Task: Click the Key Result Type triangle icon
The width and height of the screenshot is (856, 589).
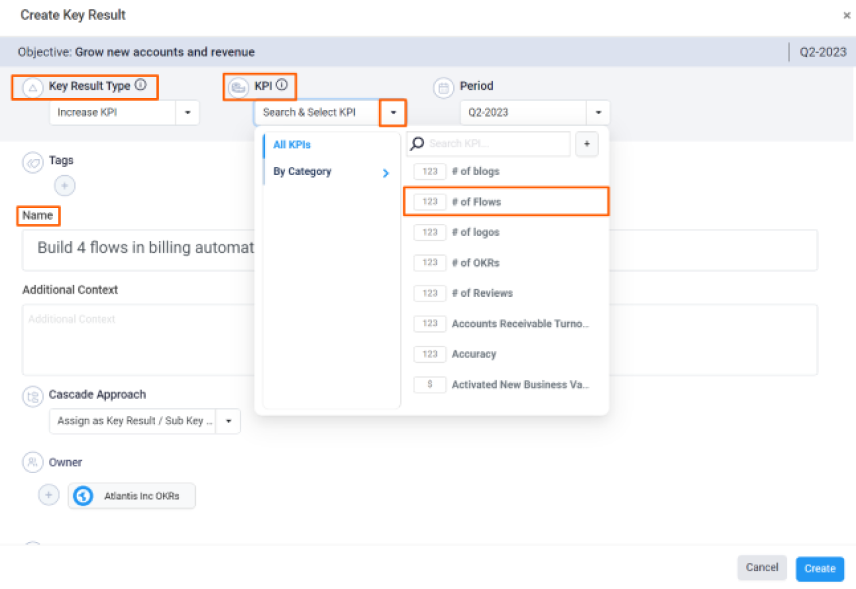Action: coord(32,87)
